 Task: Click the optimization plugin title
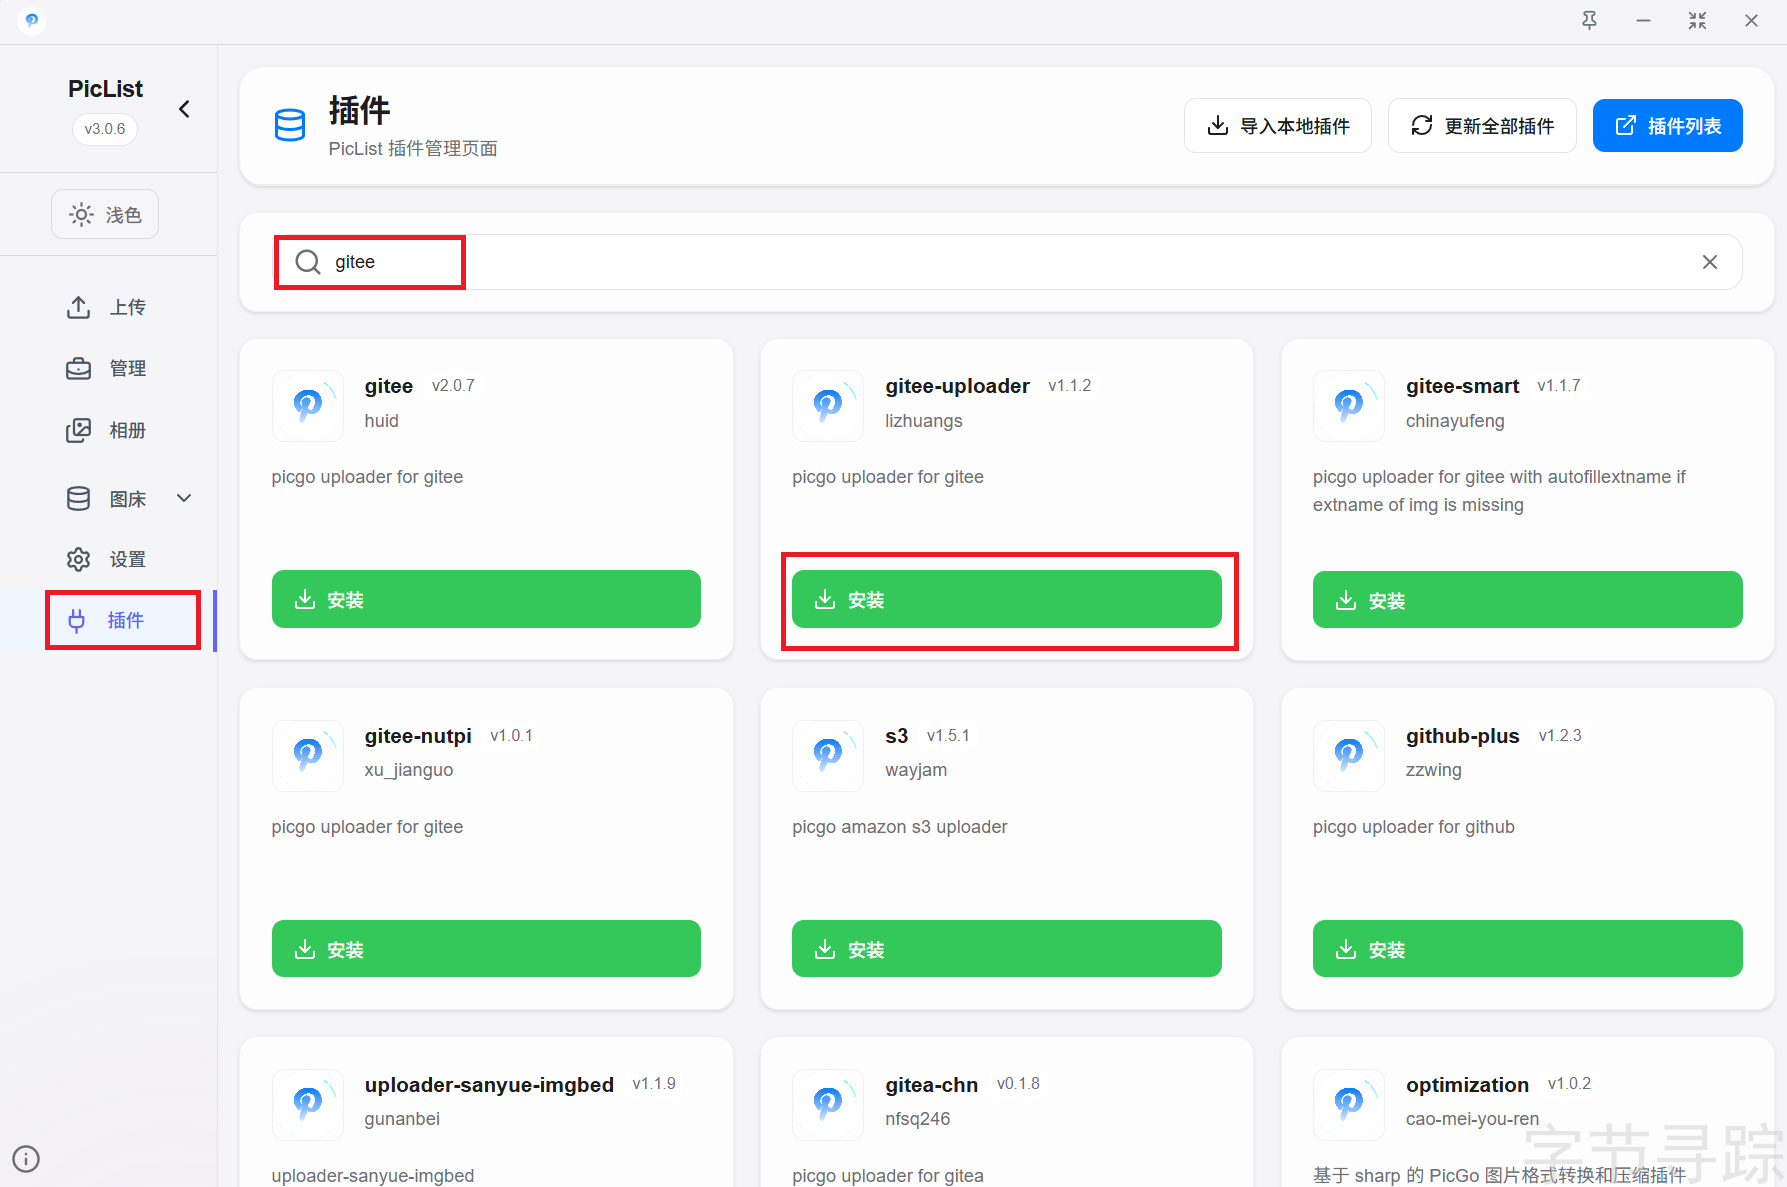click(x=1467, y=1085)
